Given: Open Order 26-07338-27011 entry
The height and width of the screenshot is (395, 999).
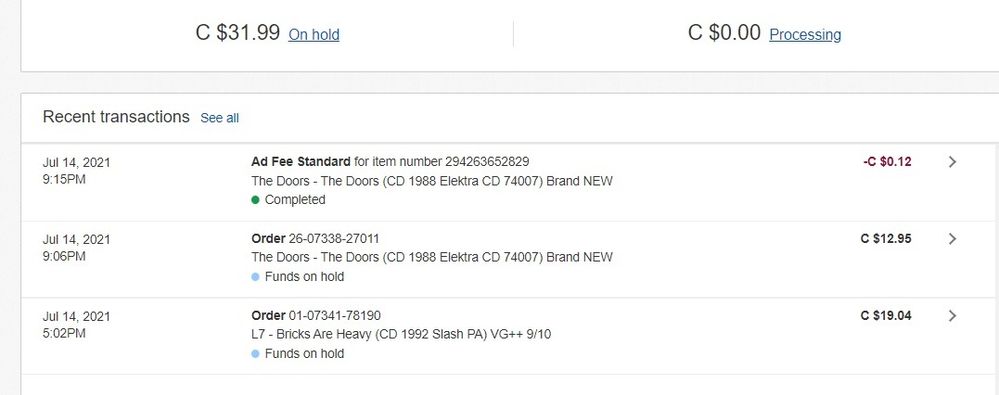Looking at the screenshot, I should (x=315, y=239).
